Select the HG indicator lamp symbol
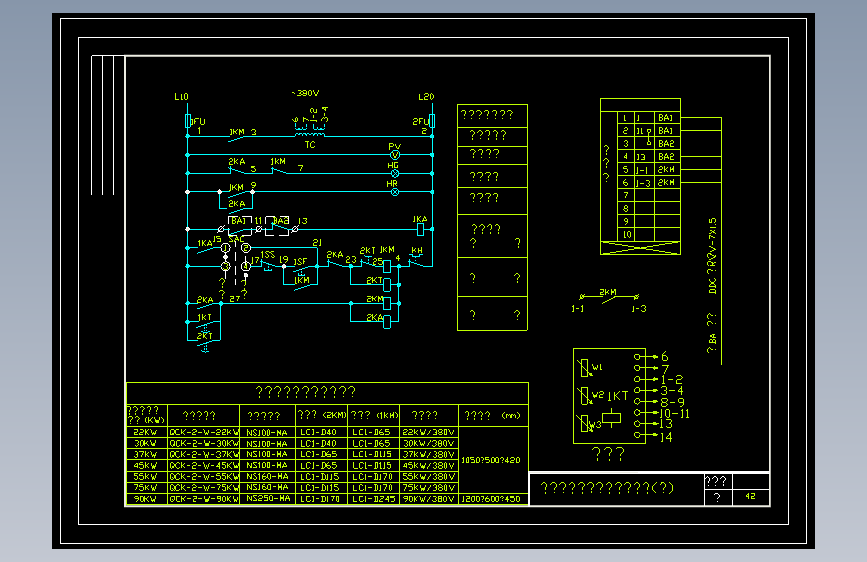Screen dimensions: 867x562 click(395, 174)
